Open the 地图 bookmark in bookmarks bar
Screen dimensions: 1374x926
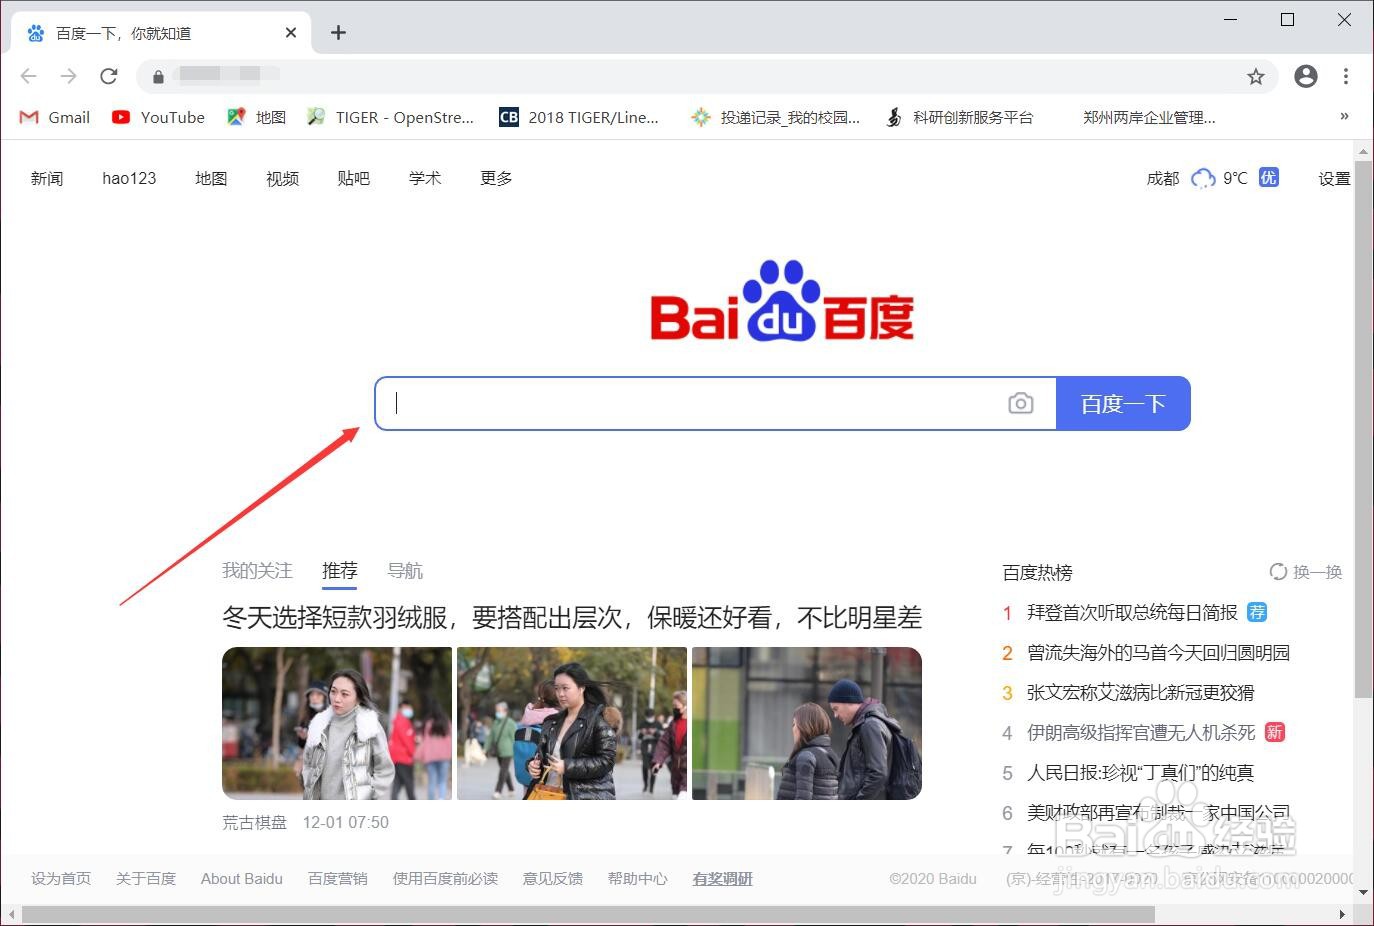(257, 117)
